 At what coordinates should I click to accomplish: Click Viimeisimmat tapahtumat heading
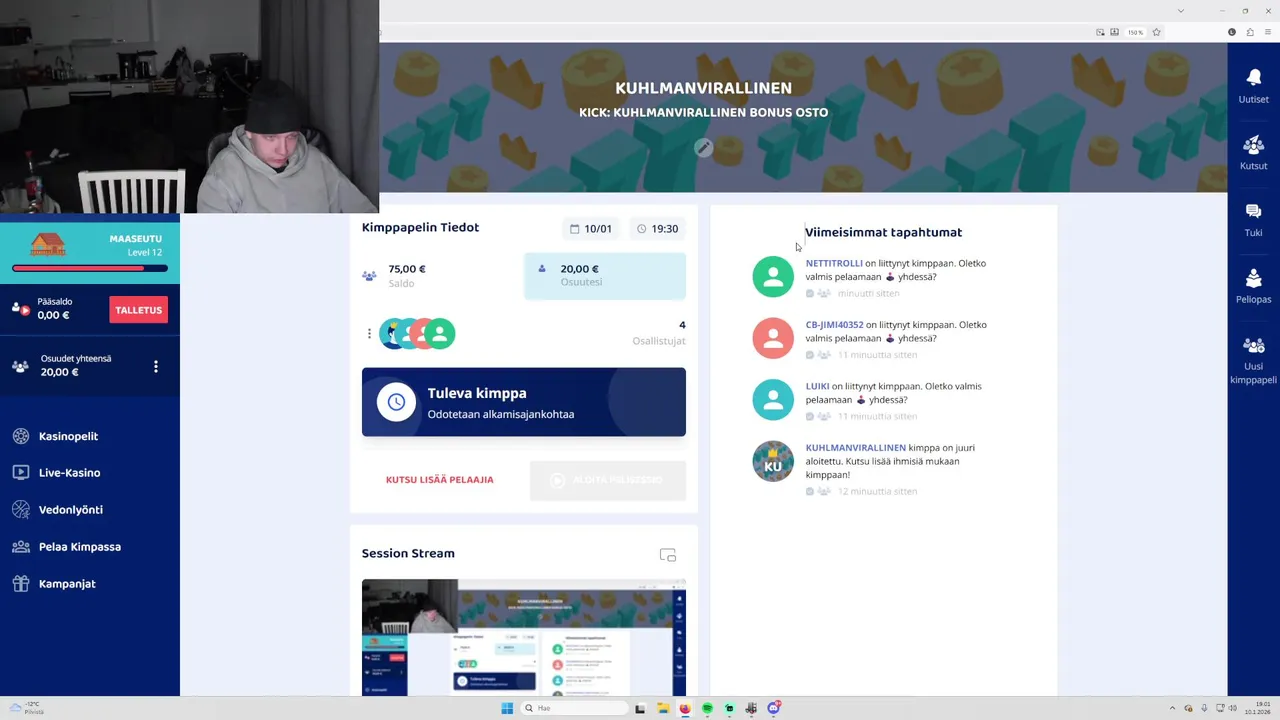tap(883, 232)
